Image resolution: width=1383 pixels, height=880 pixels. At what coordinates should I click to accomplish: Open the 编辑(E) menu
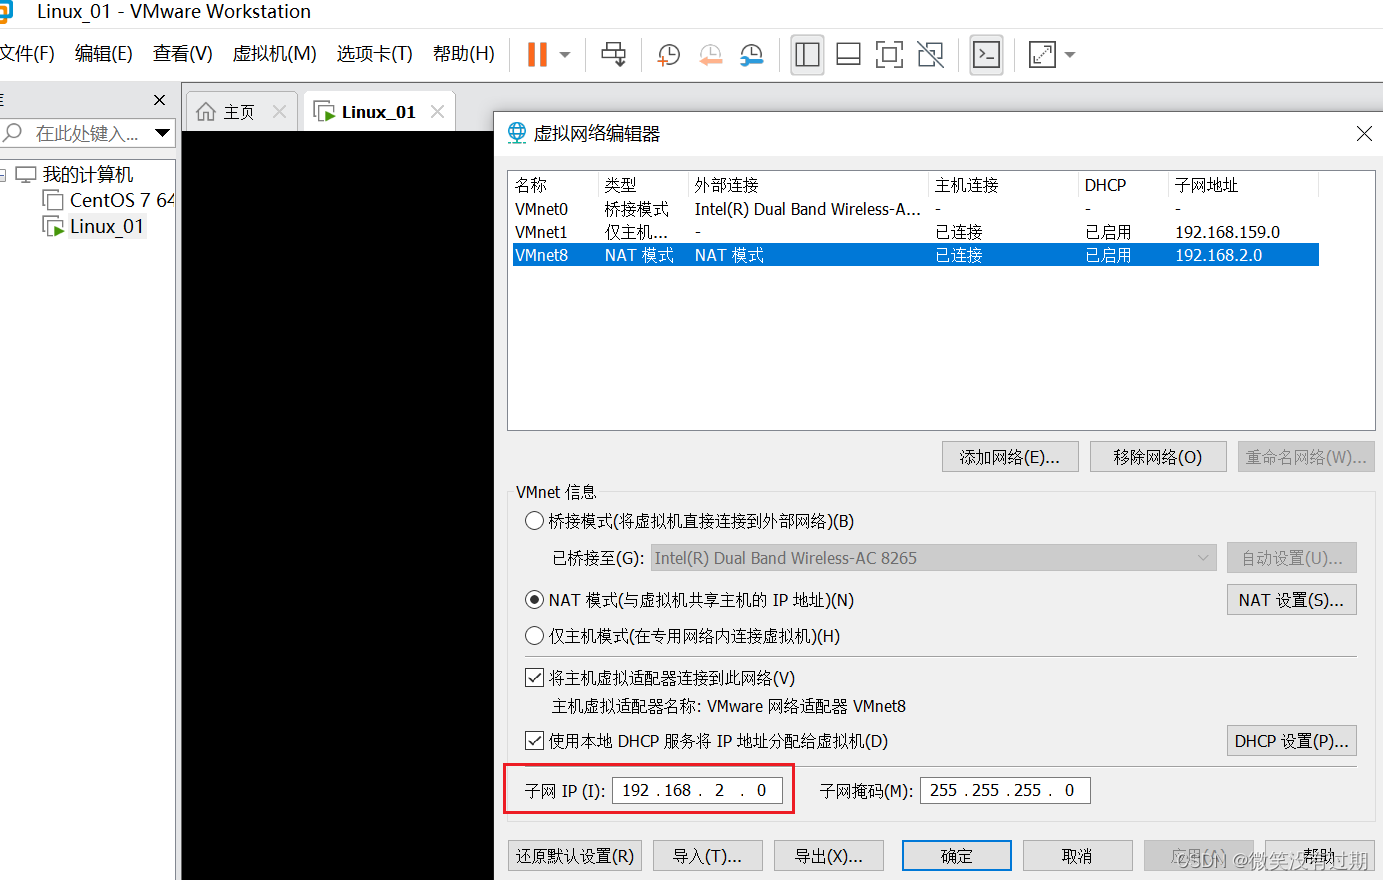click(104, 54)
